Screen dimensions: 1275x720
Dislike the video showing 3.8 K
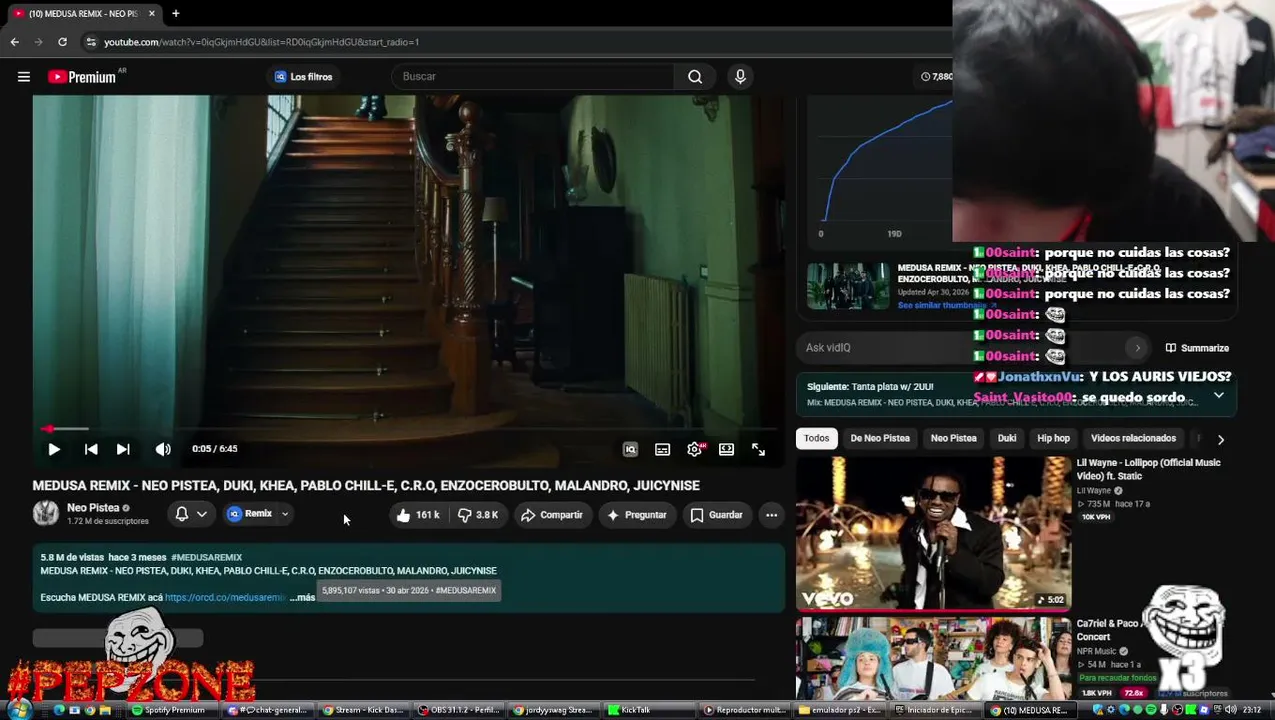point(478,515)
